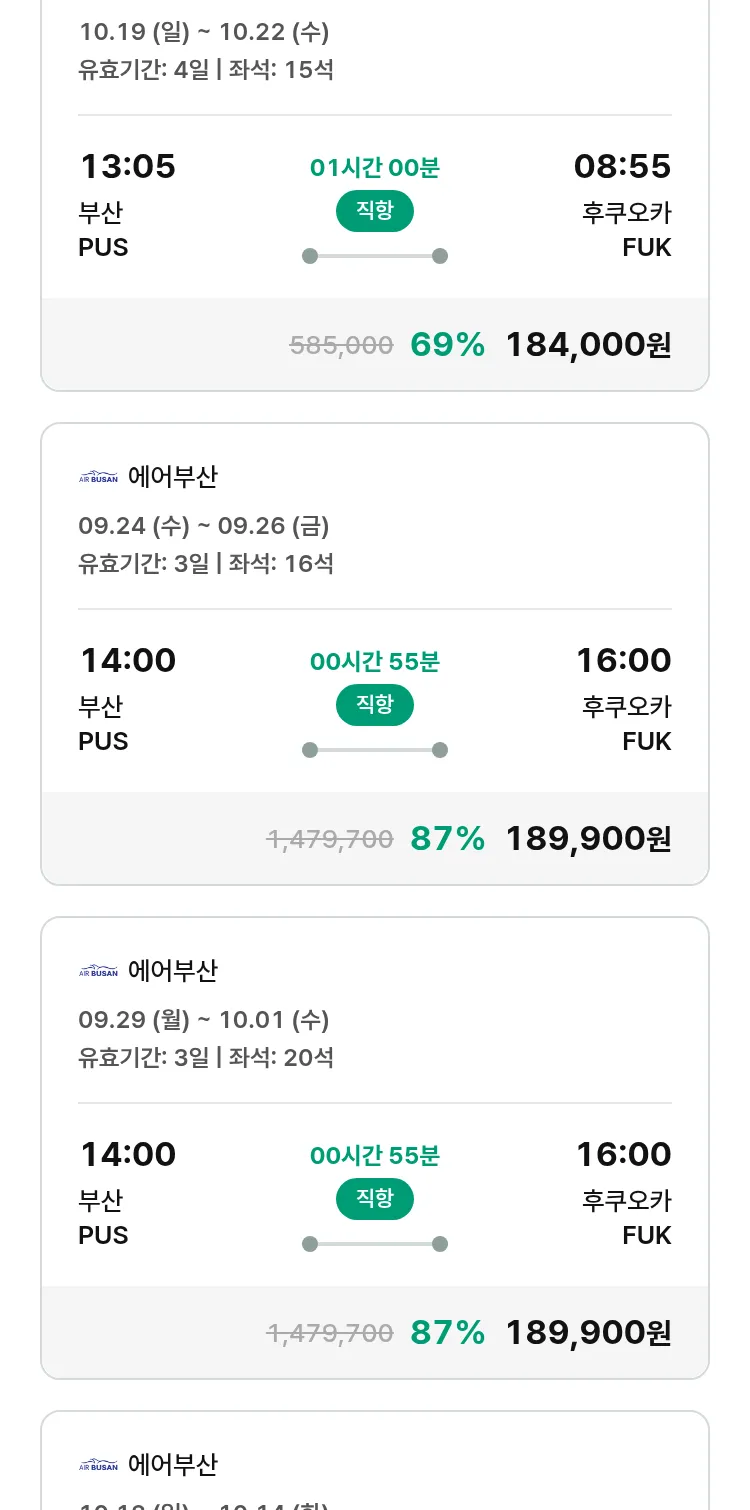Tap Air Busan logo on bottom partial card
Viewport: 750px width, 1510px height.
pyautogui.click(x=98, y=1465)
